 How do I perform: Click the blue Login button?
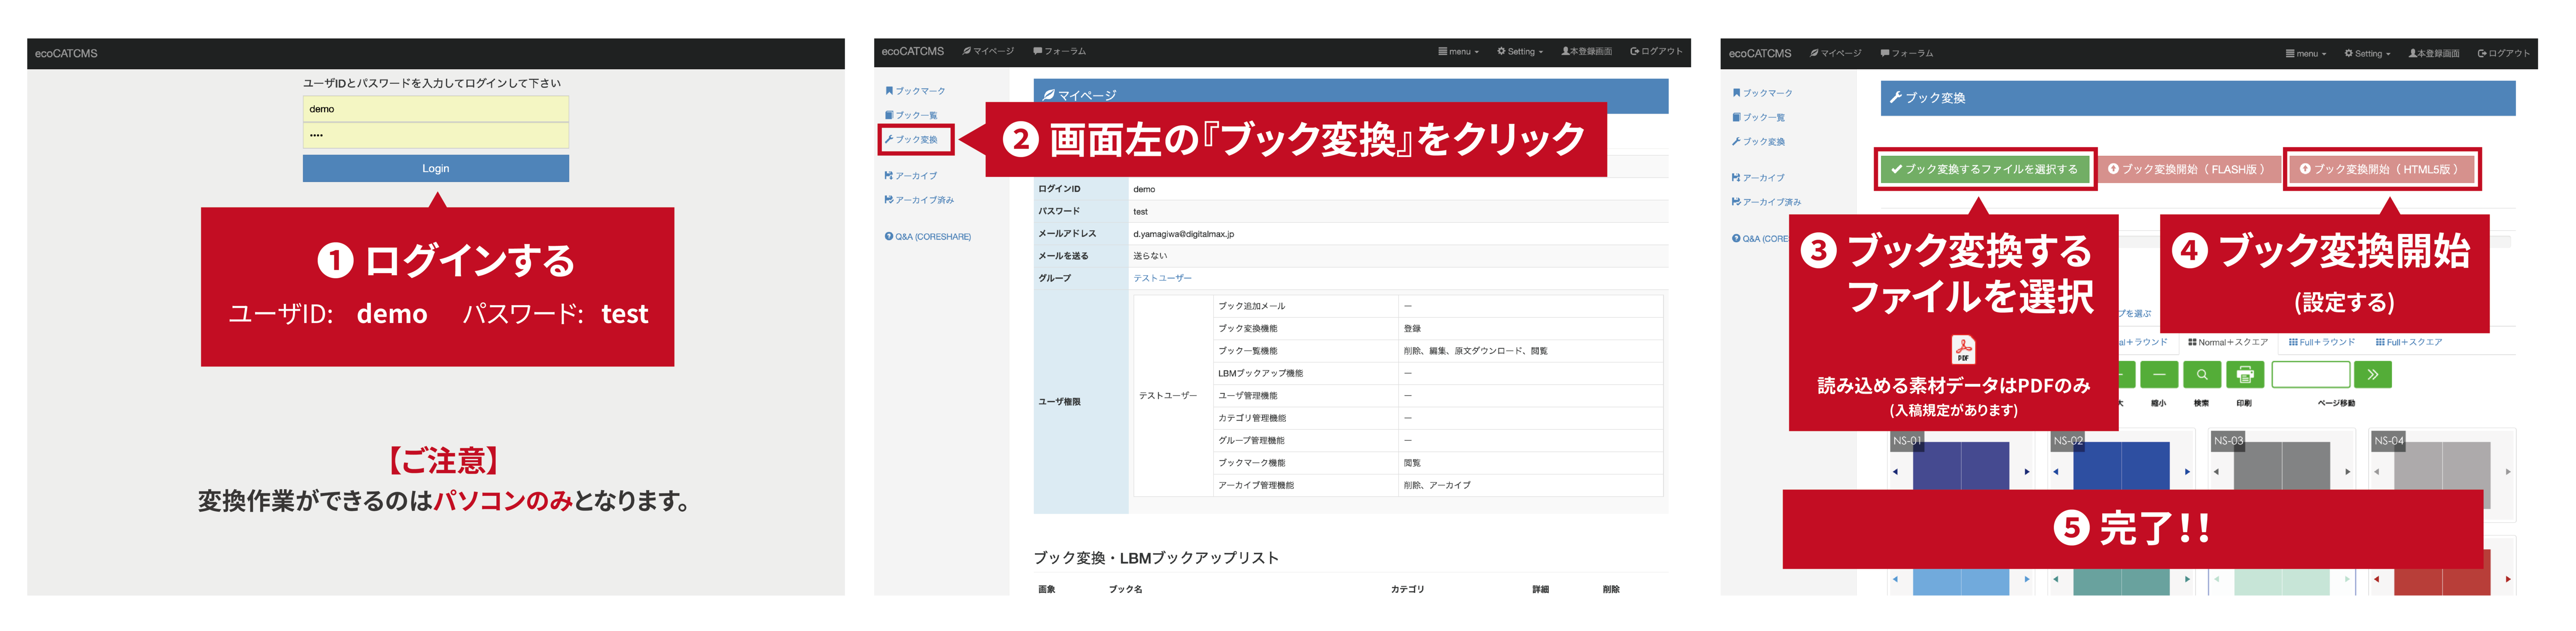point(436,168)
